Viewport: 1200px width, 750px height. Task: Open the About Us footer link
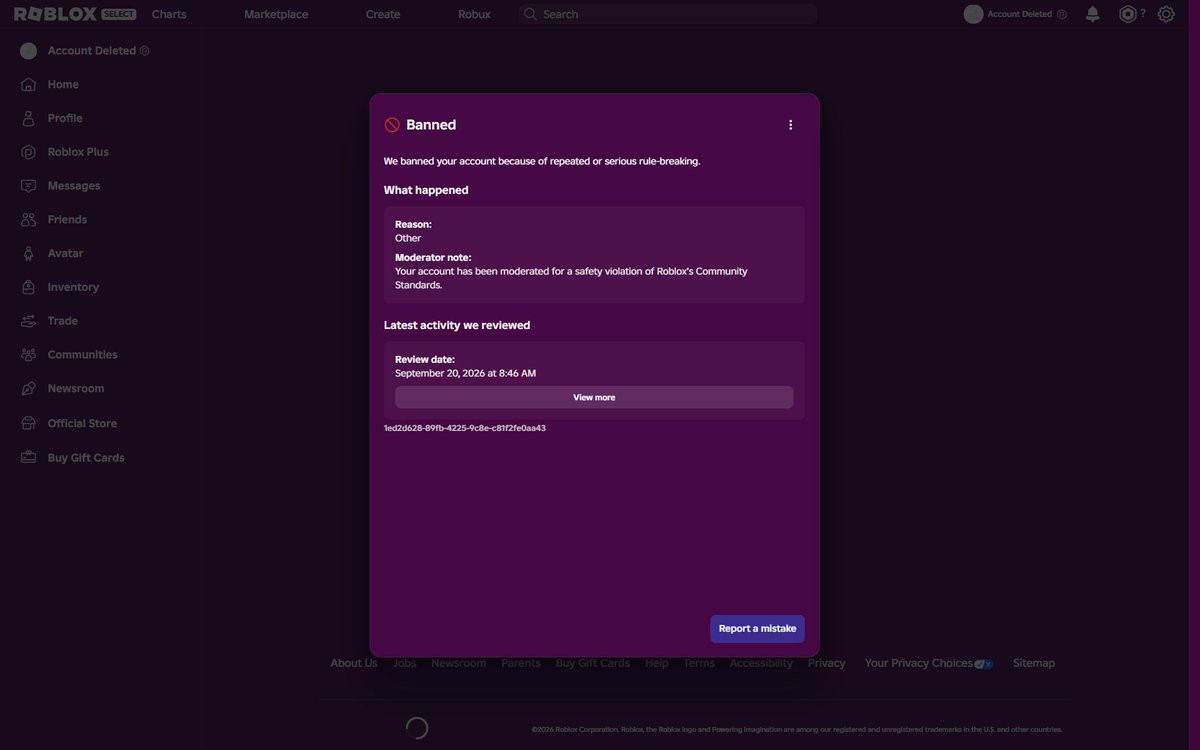coord(354,663)
